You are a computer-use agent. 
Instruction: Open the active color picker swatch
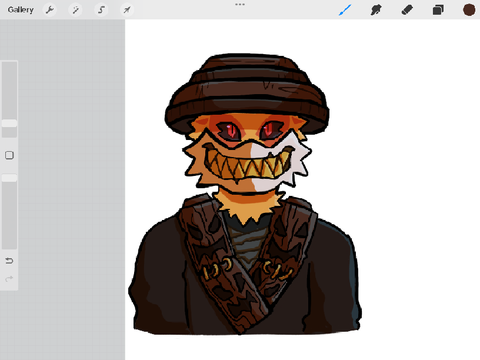[x=469, y=10]
